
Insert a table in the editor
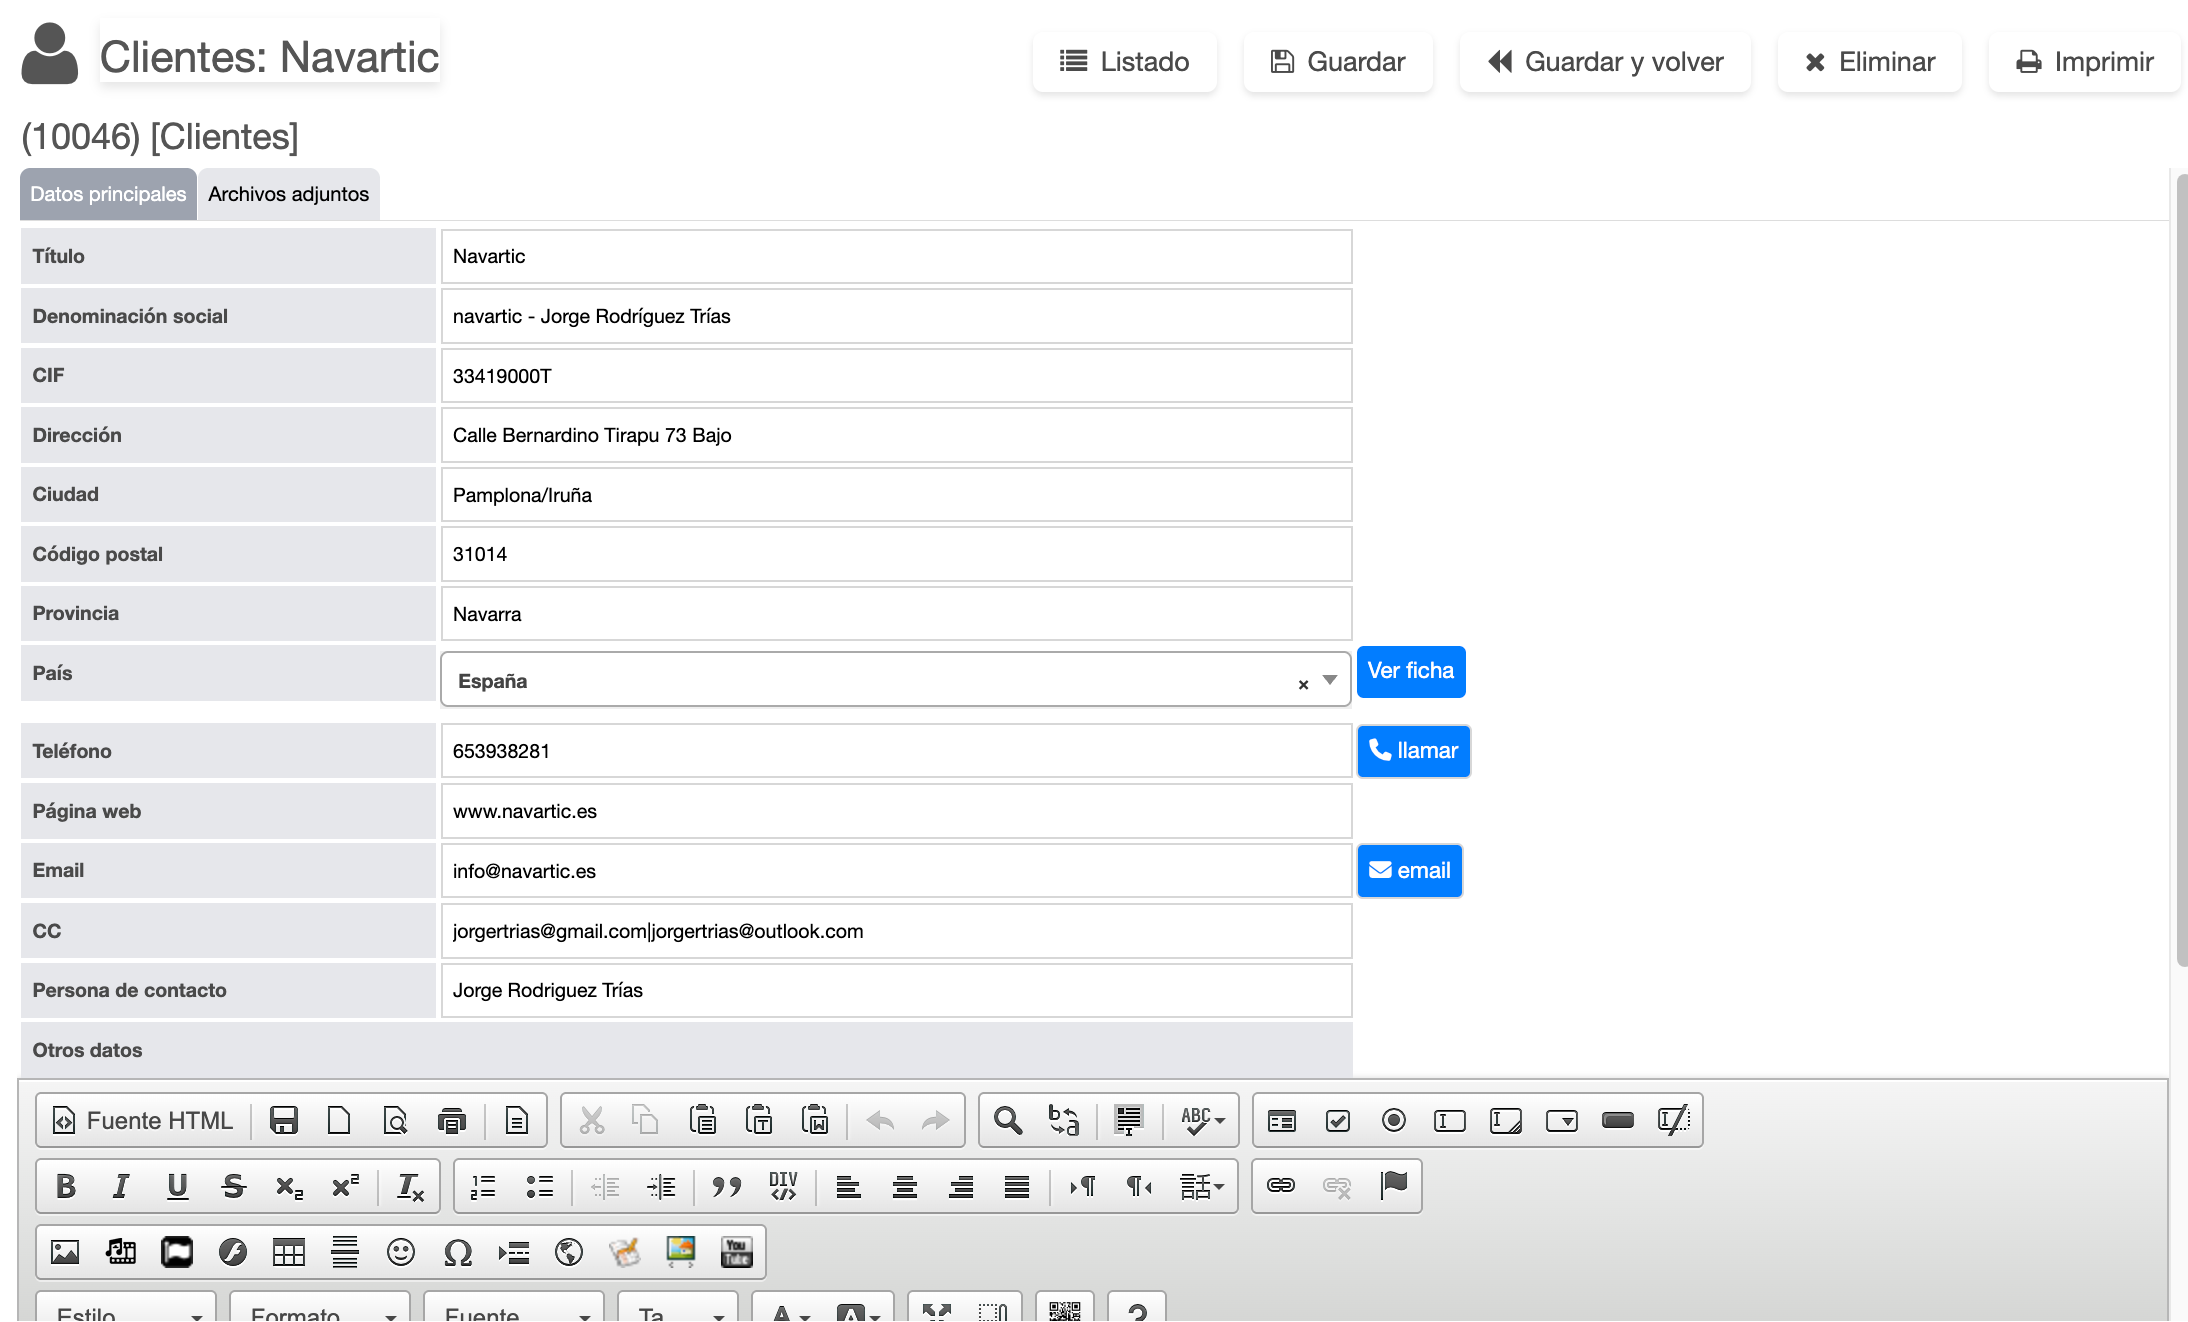[289, 1252]
